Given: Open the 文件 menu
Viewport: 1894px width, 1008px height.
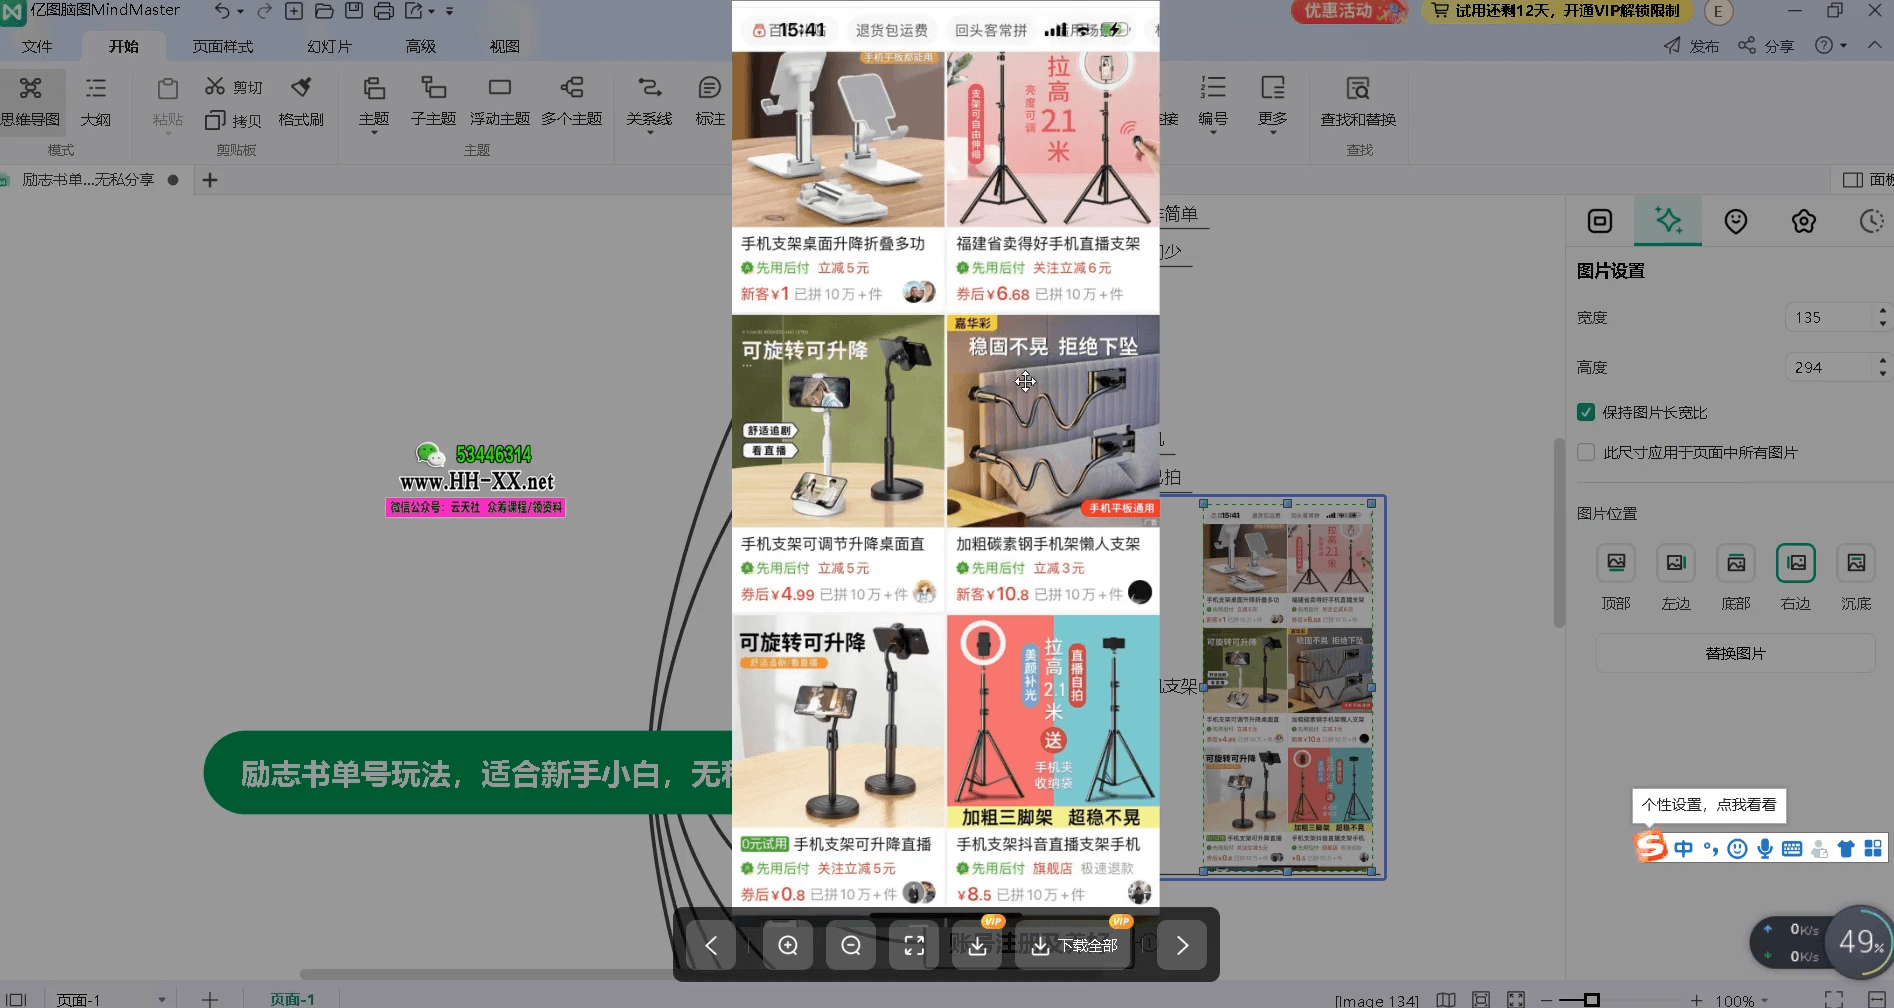Looking at the screenshot, I should pyautogui.click(x=37, y=46).
